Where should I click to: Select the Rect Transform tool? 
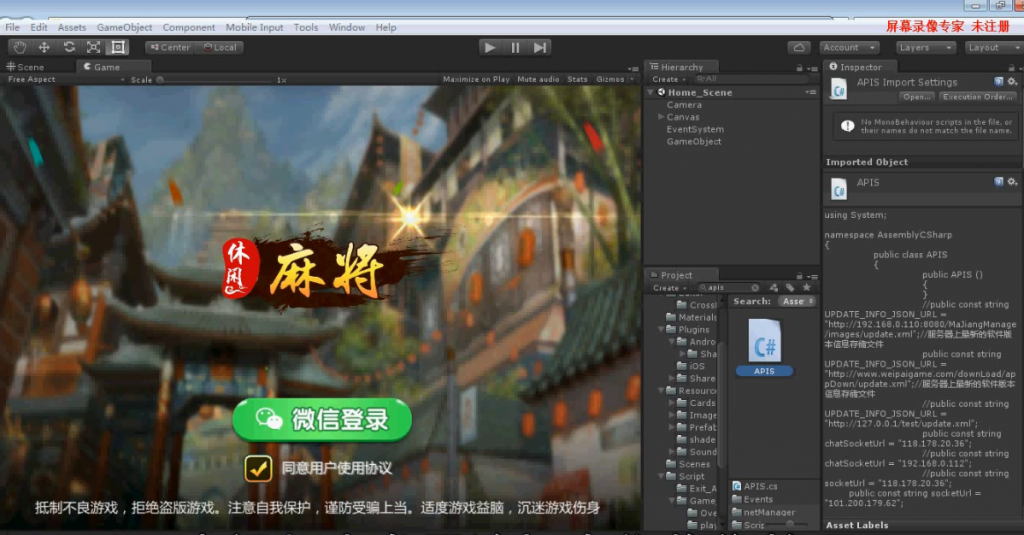tap(118, 47)
